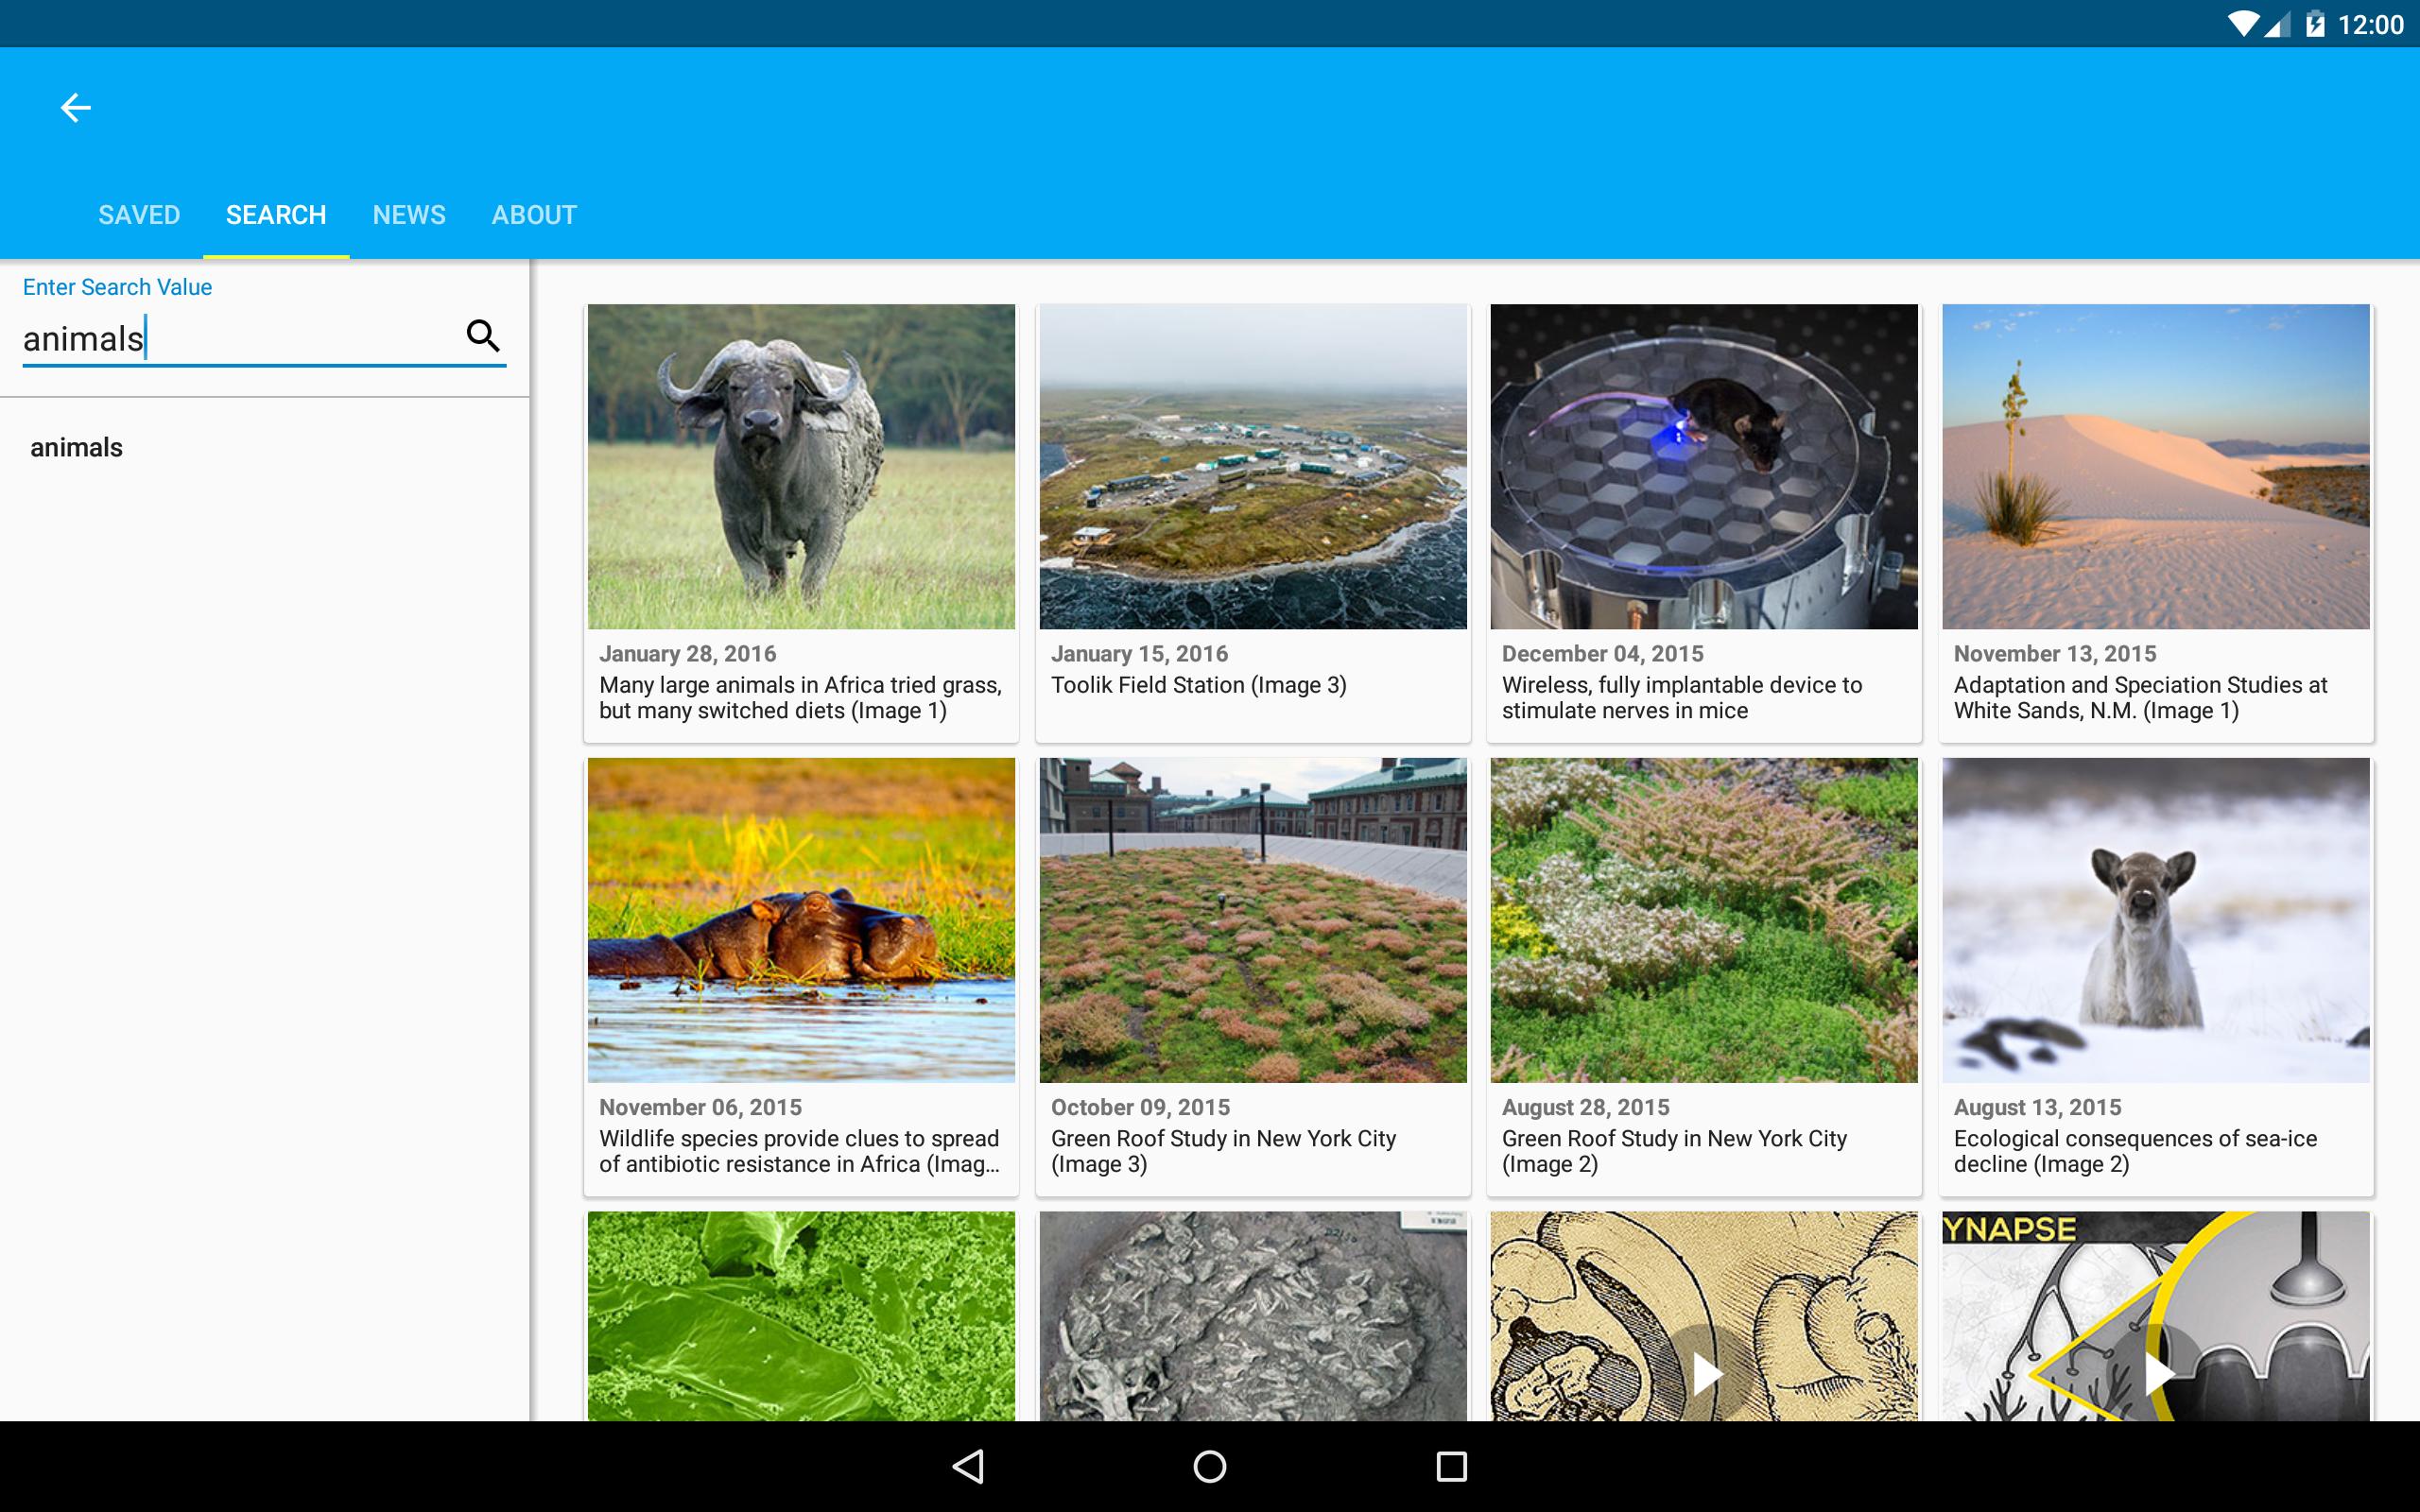This screenshot has width=2420, height=1512.
Task: Switch to the SAVED tab
Action: [139, 215]
